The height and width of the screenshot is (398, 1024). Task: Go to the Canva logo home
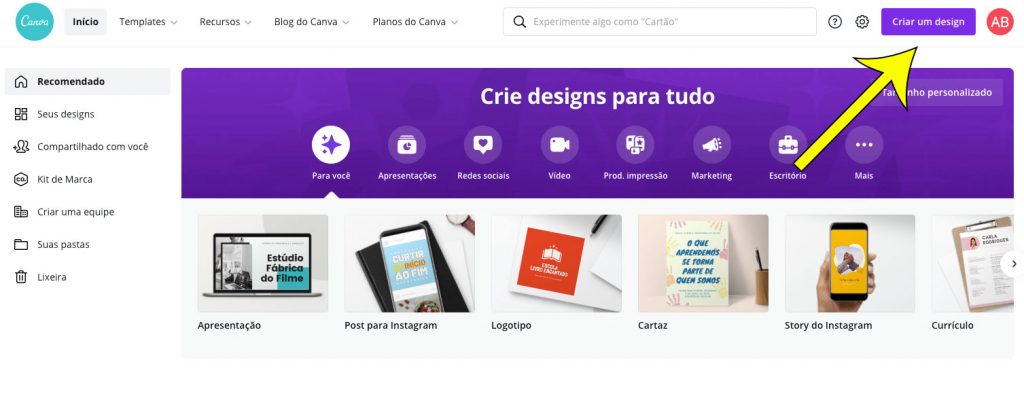[35, 22]
